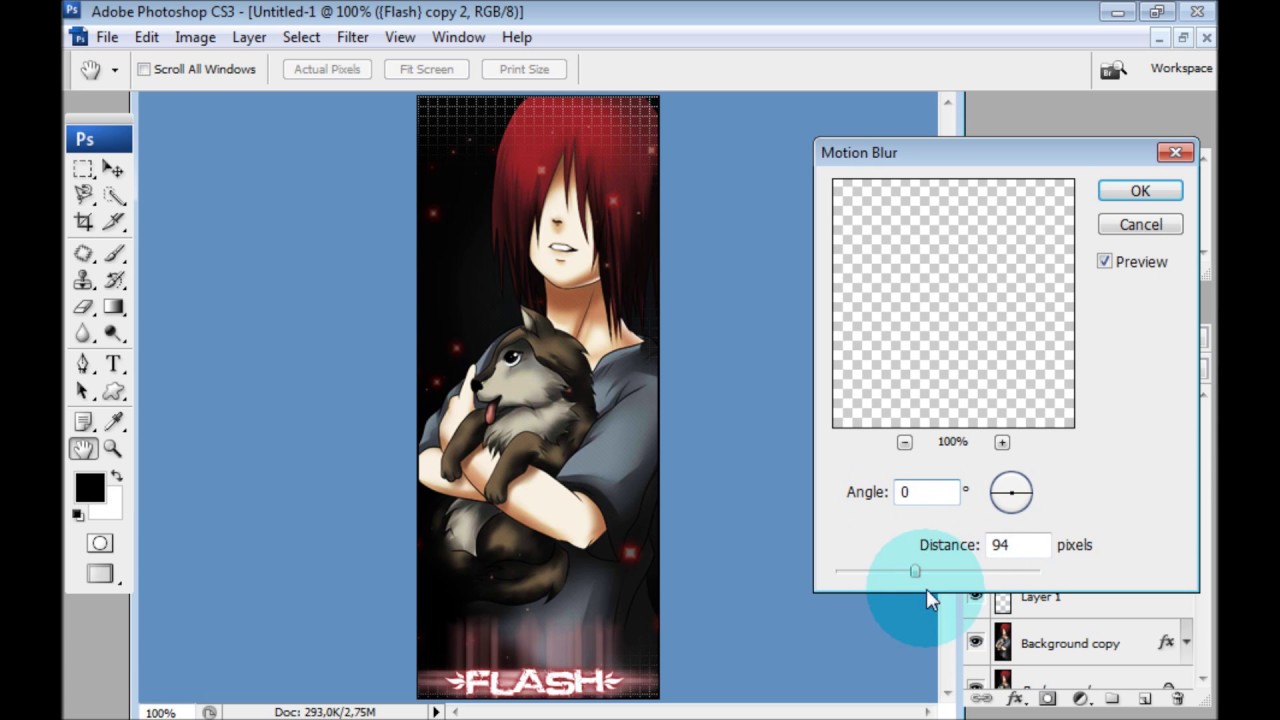Select the Crop tool

click(x=84, y=221)
